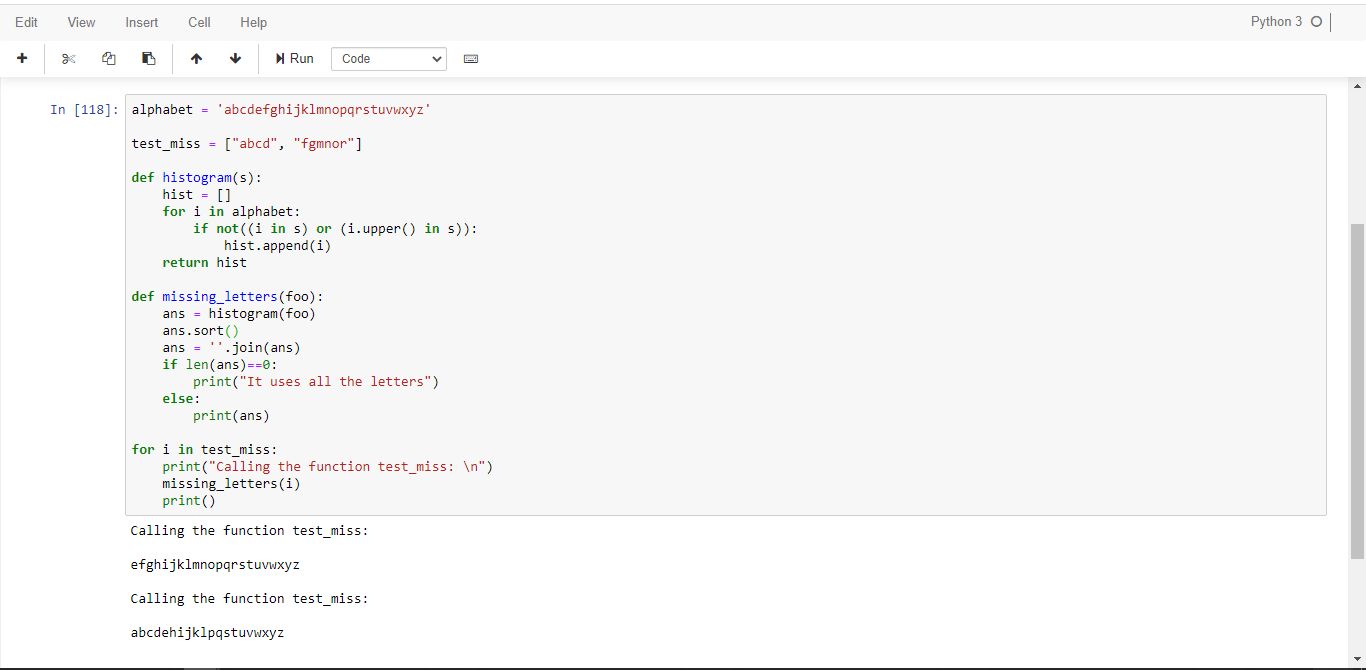Move the selected cell down

(x=236, y=59)
